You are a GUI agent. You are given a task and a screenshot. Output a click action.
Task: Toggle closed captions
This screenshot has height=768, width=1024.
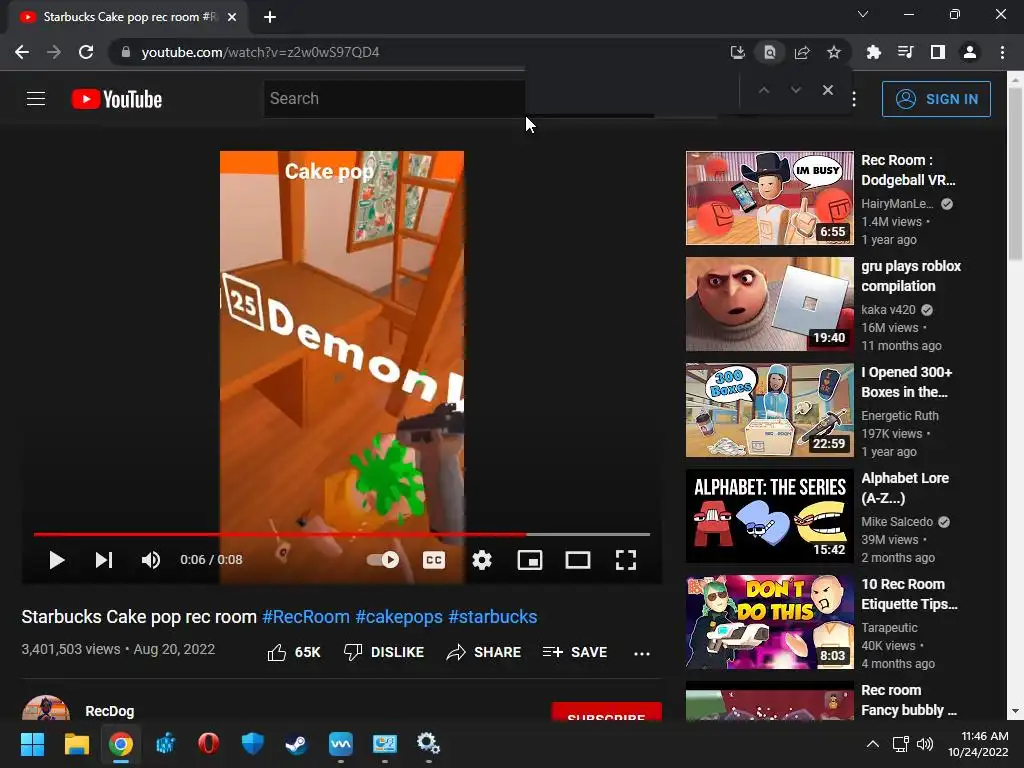434,560
